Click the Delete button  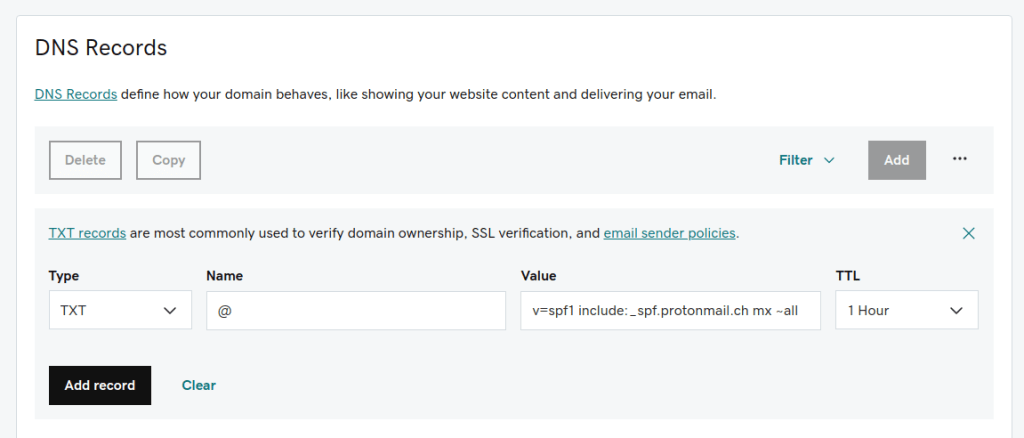[x=85, y=160]
